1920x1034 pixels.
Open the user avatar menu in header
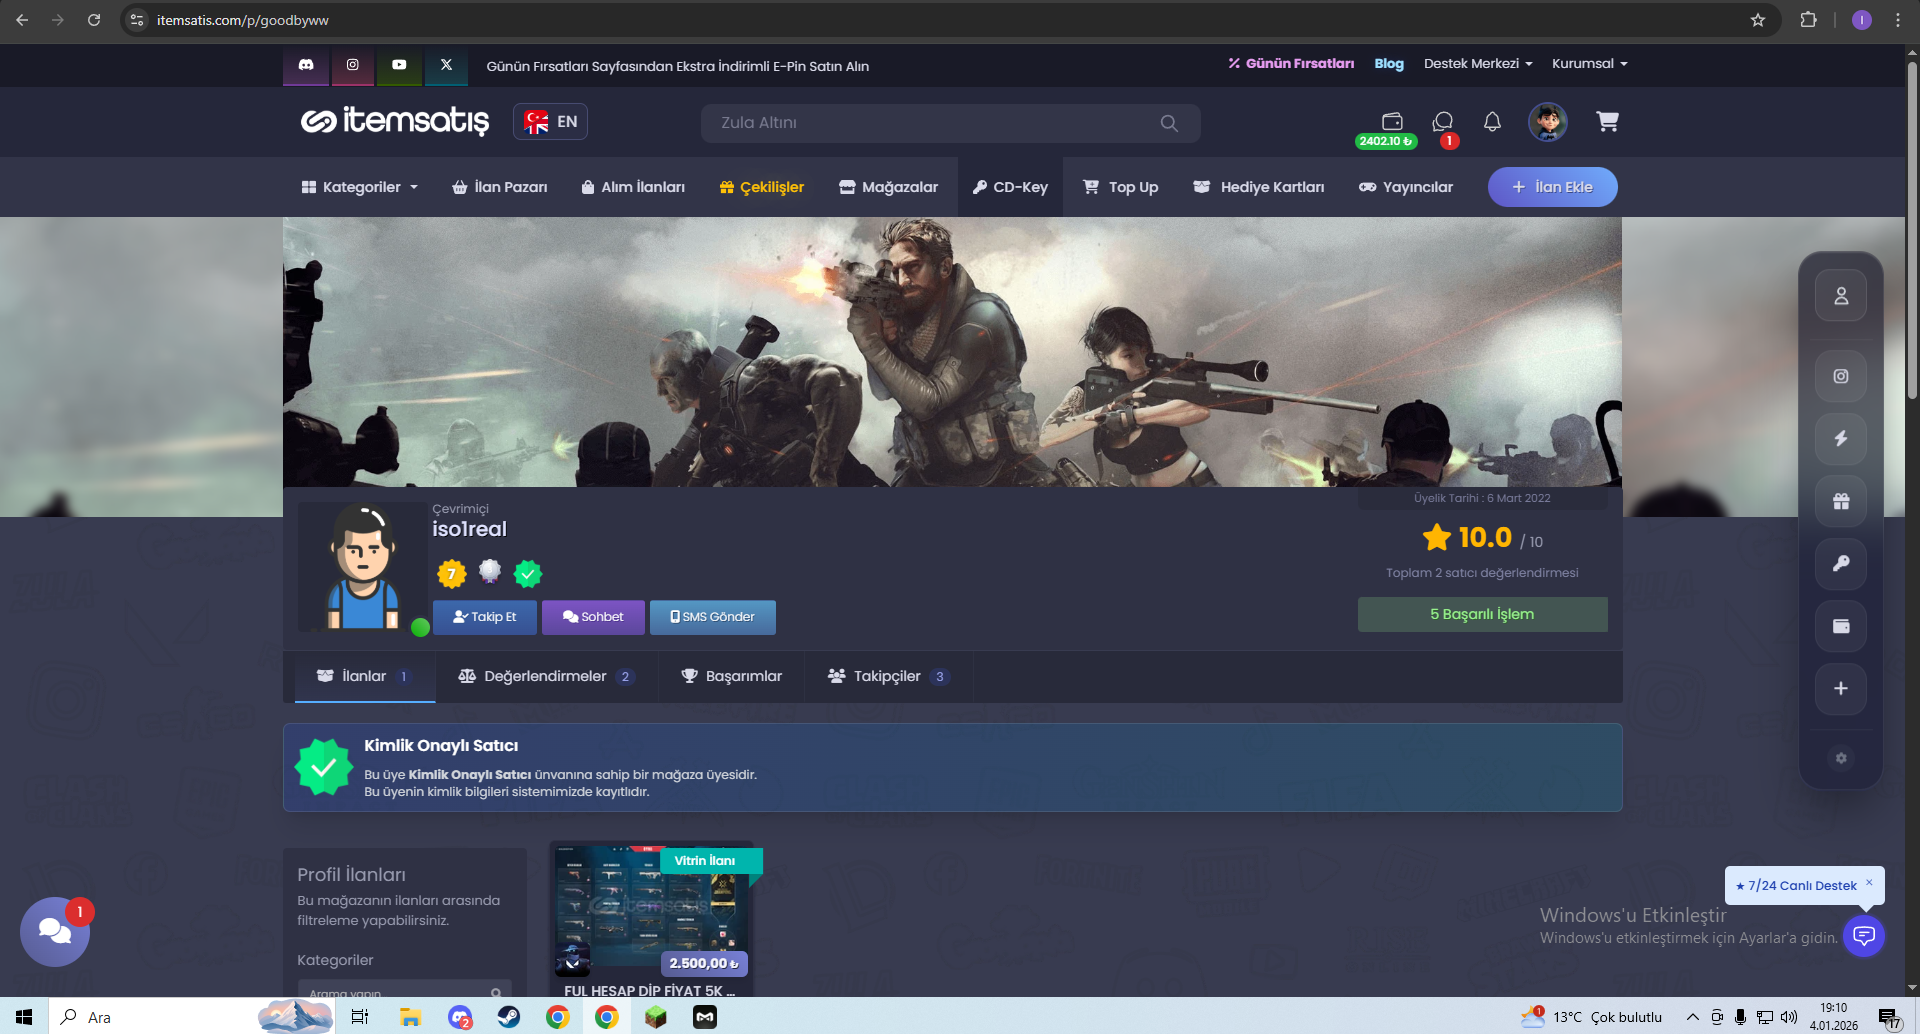[1547, 122]
